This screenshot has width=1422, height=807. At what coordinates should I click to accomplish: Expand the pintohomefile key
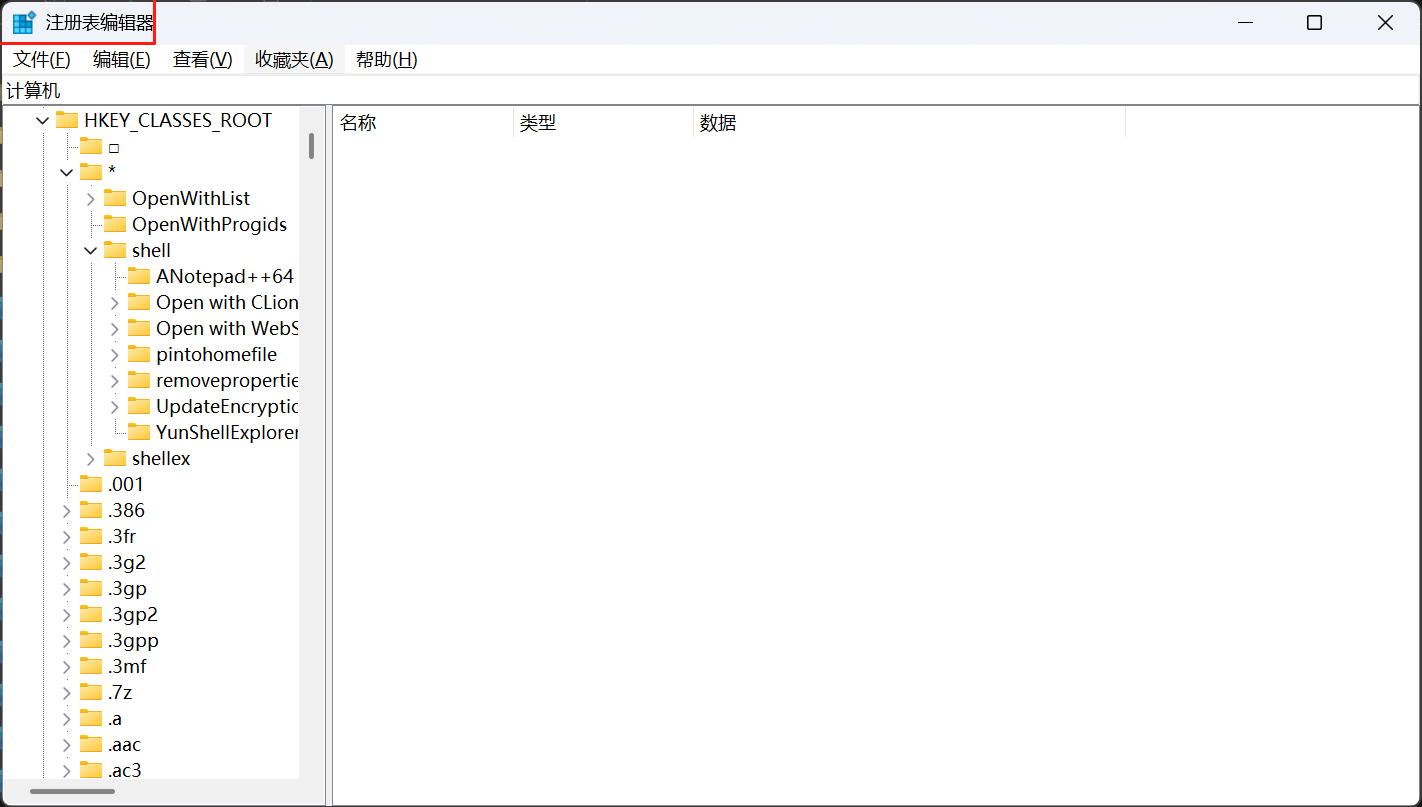click(x=114, y=355)
